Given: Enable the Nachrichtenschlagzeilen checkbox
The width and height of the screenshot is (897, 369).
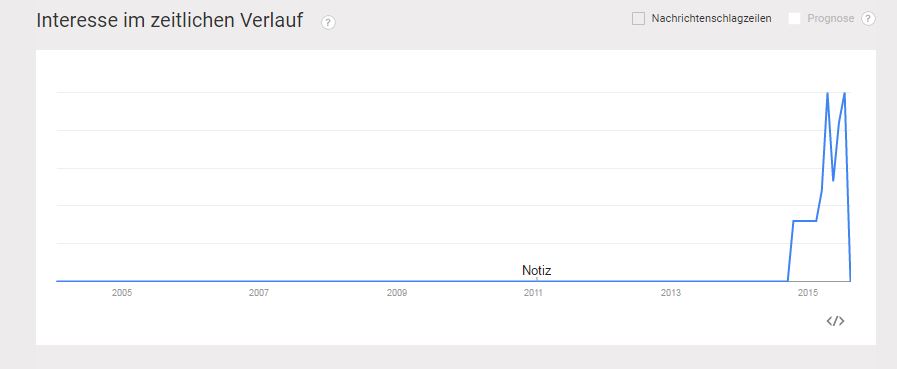Looking at the screenshot, I should [638, 18].
